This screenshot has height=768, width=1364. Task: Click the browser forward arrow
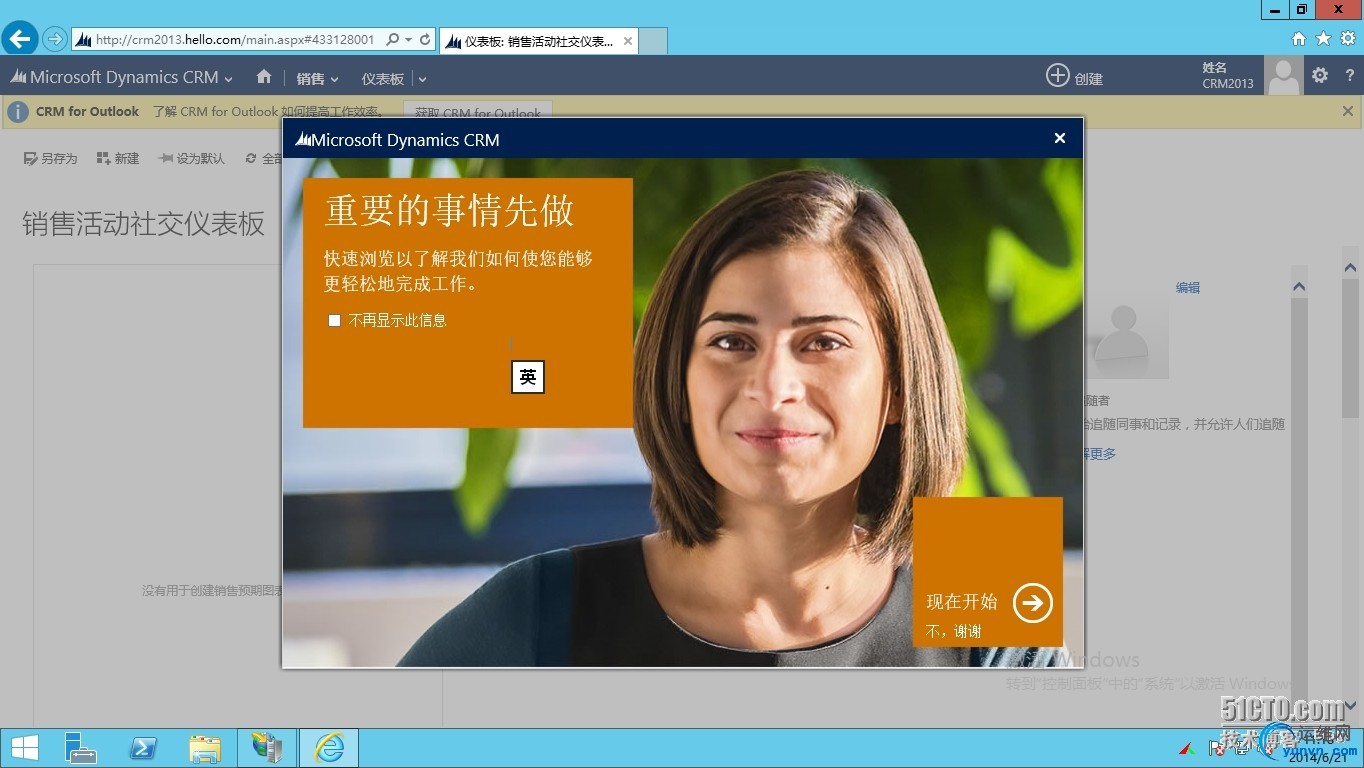[x=55, y=40]
